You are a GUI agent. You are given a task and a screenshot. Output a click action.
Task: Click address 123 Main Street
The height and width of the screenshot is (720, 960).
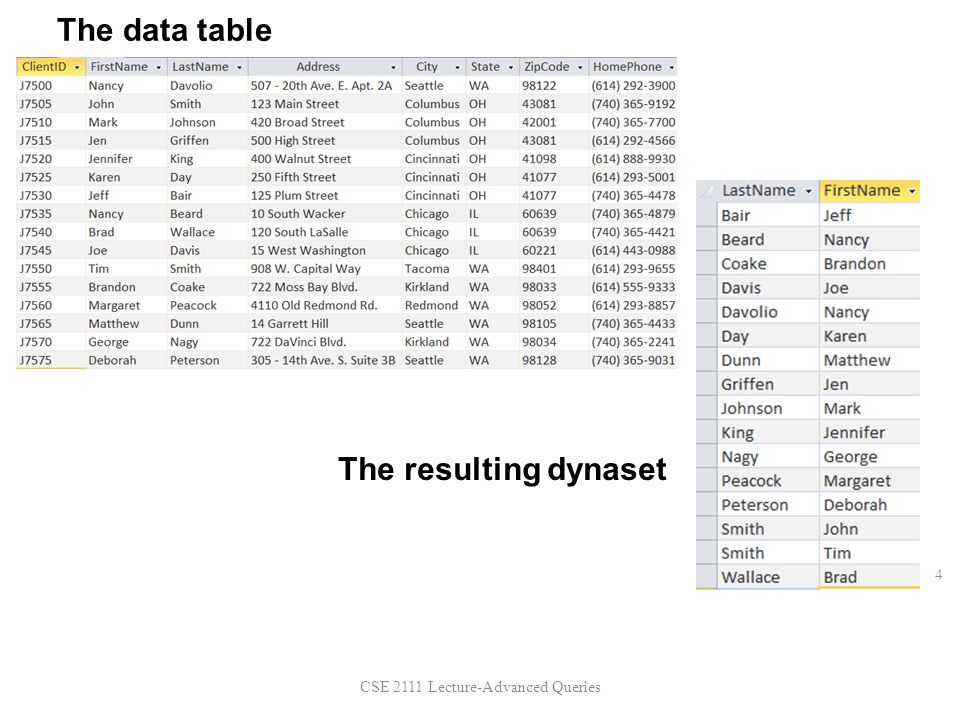tap(295, 104)
